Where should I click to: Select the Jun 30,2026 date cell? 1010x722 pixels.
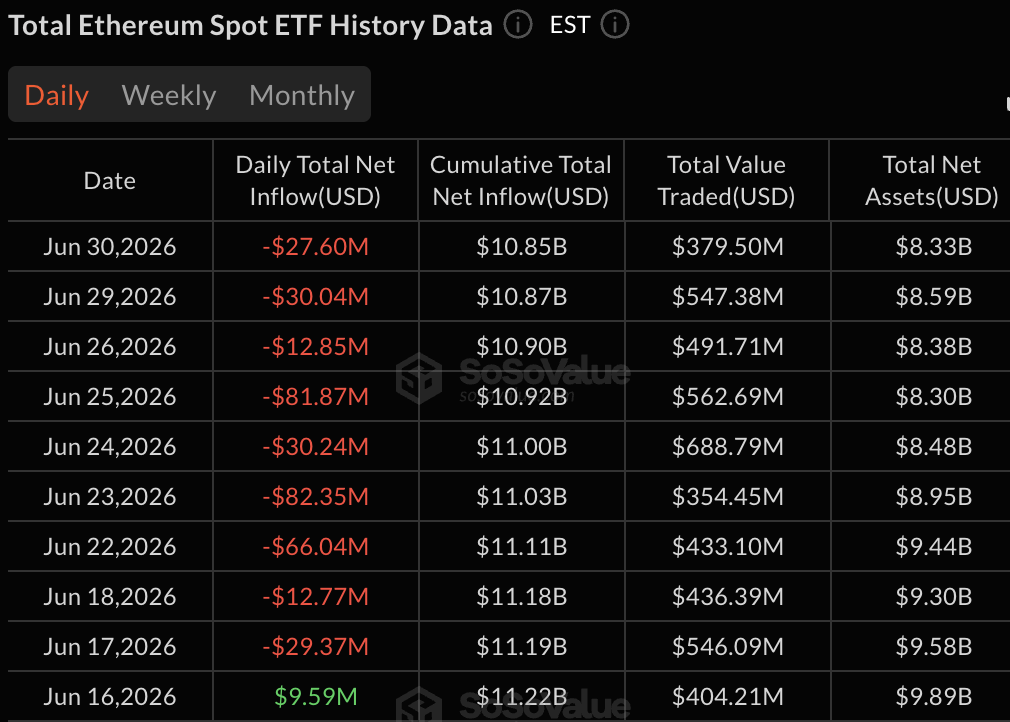(x=110, y=247)
